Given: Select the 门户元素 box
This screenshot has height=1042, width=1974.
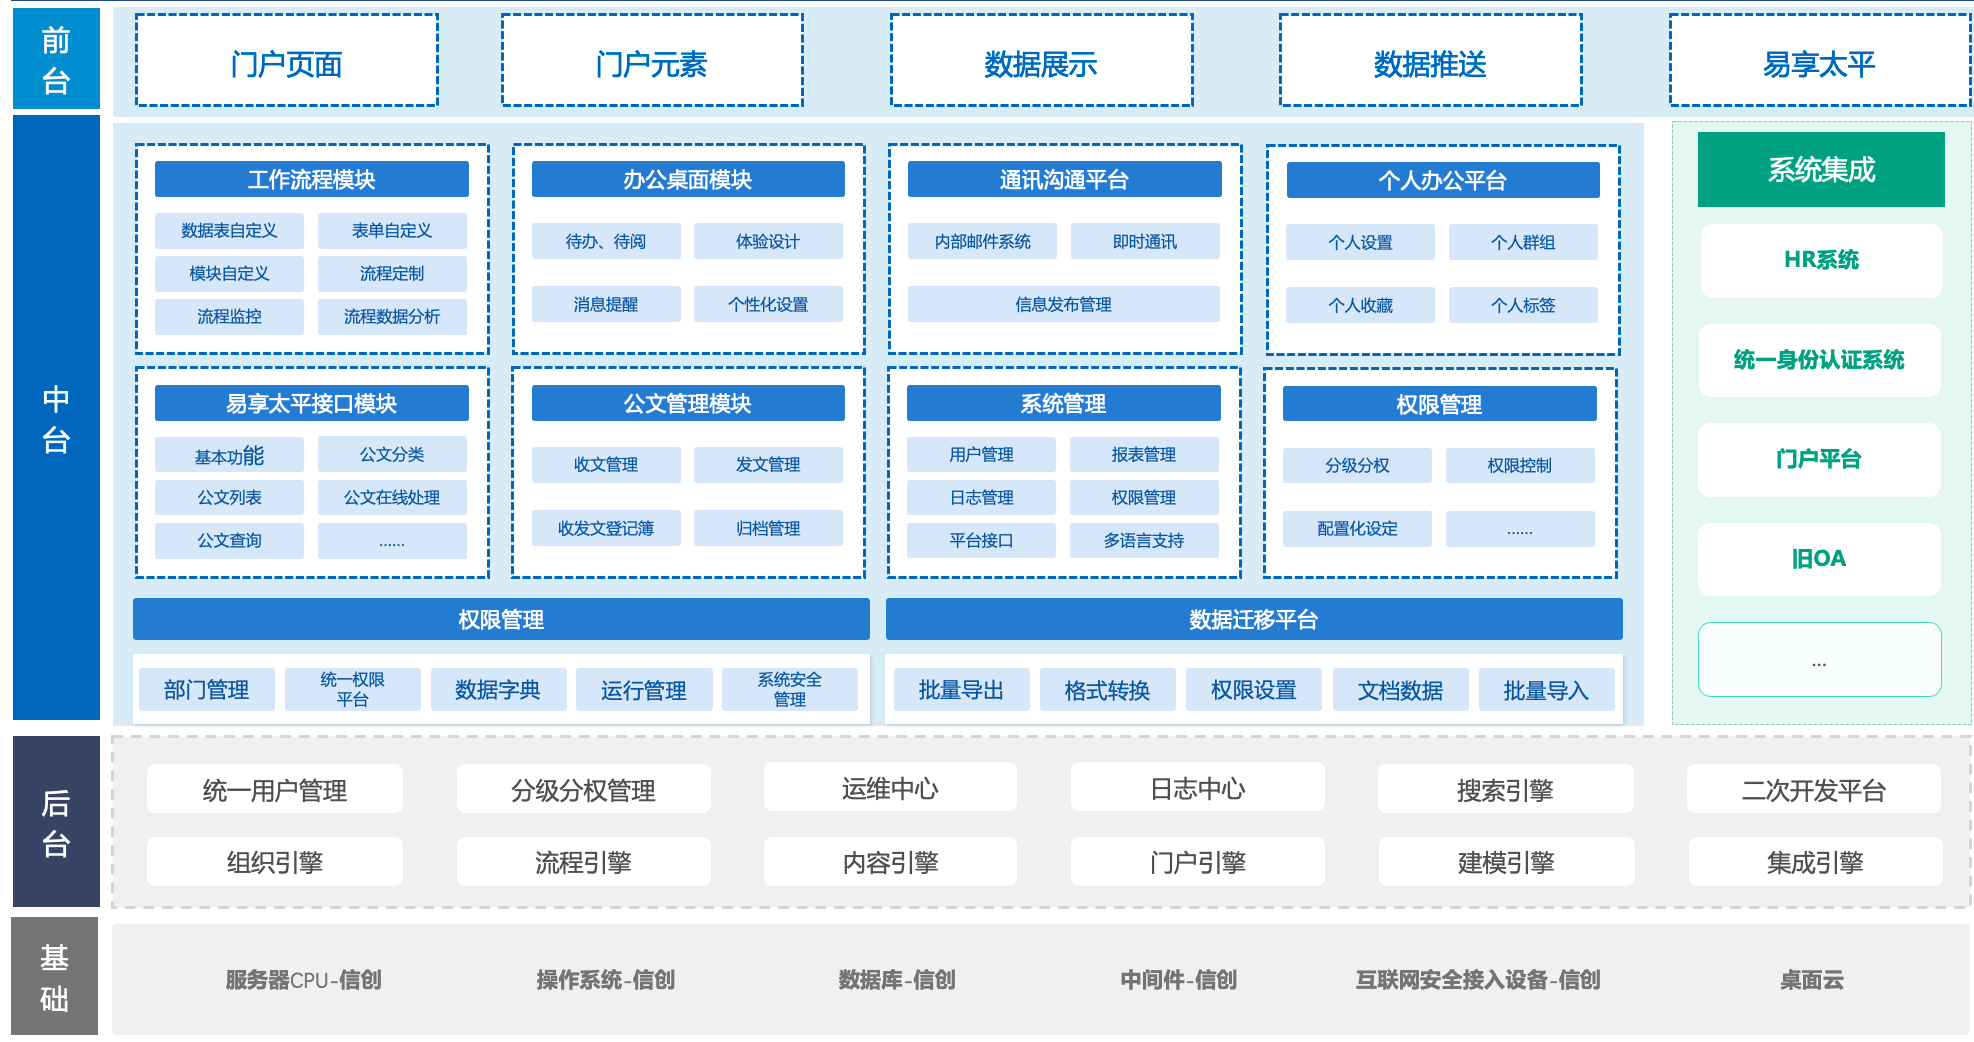Looking at the screenshot, I should 652,60.
